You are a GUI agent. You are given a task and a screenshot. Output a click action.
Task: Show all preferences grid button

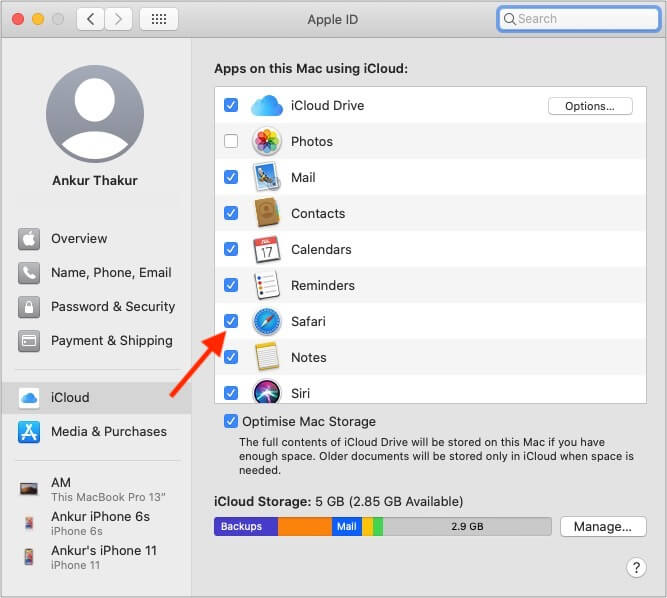click(x=159, y=19)
